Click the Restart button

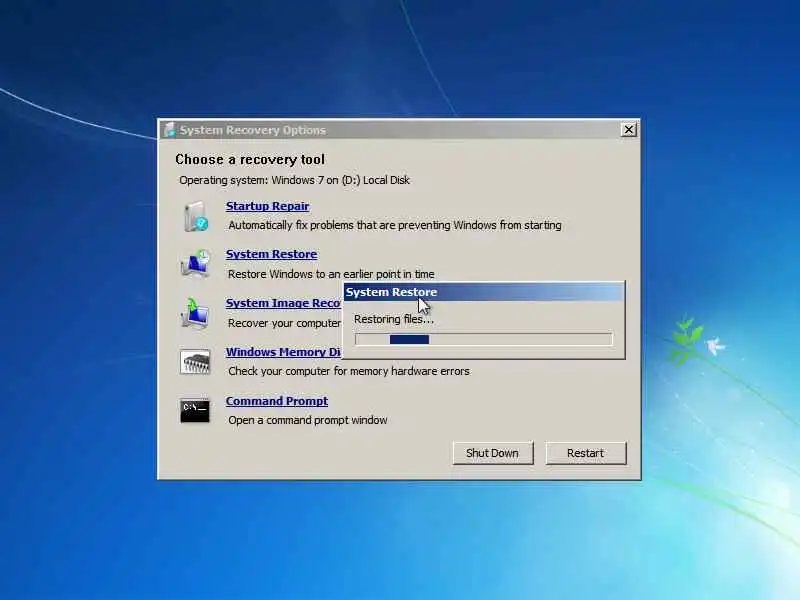click(x=586, y=453)
